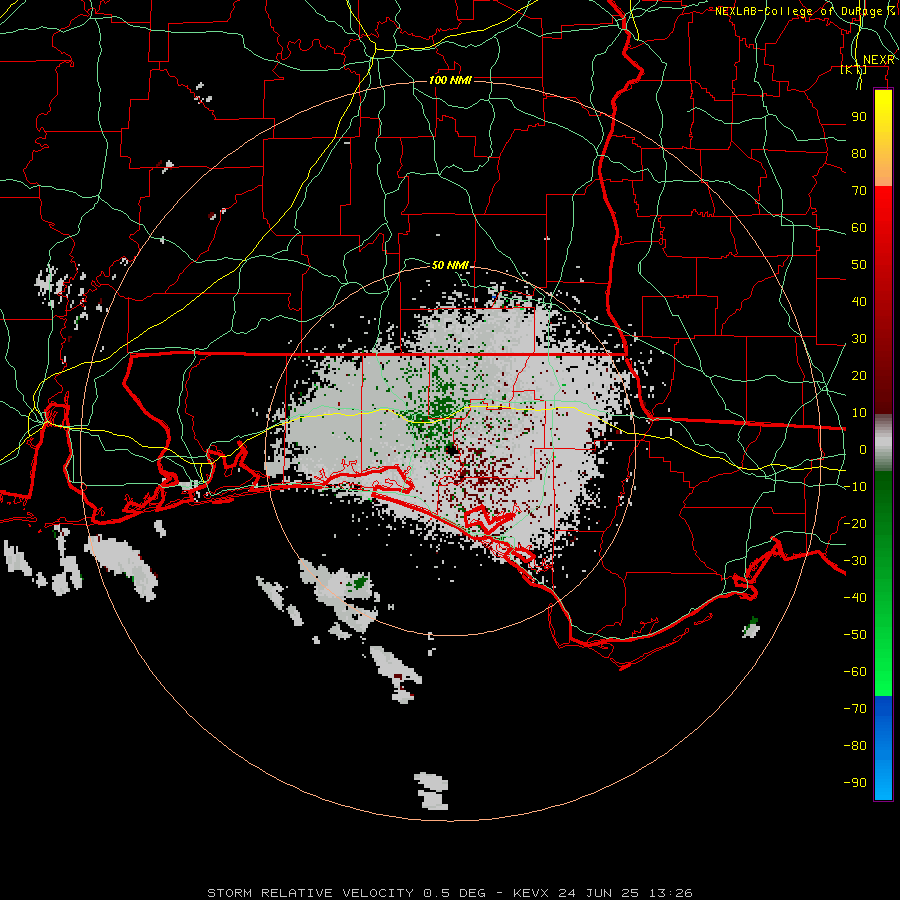
Task: Click the 50 value on the velocity scale
Action: [x=859, y=265]
